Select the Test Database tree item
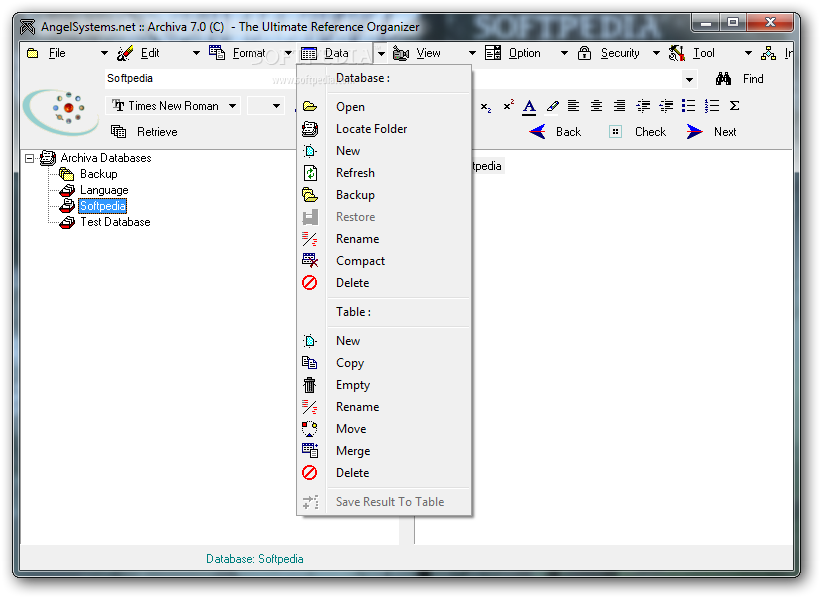The width and height of the screenshot is (821, 598). (x=115, y=222)
